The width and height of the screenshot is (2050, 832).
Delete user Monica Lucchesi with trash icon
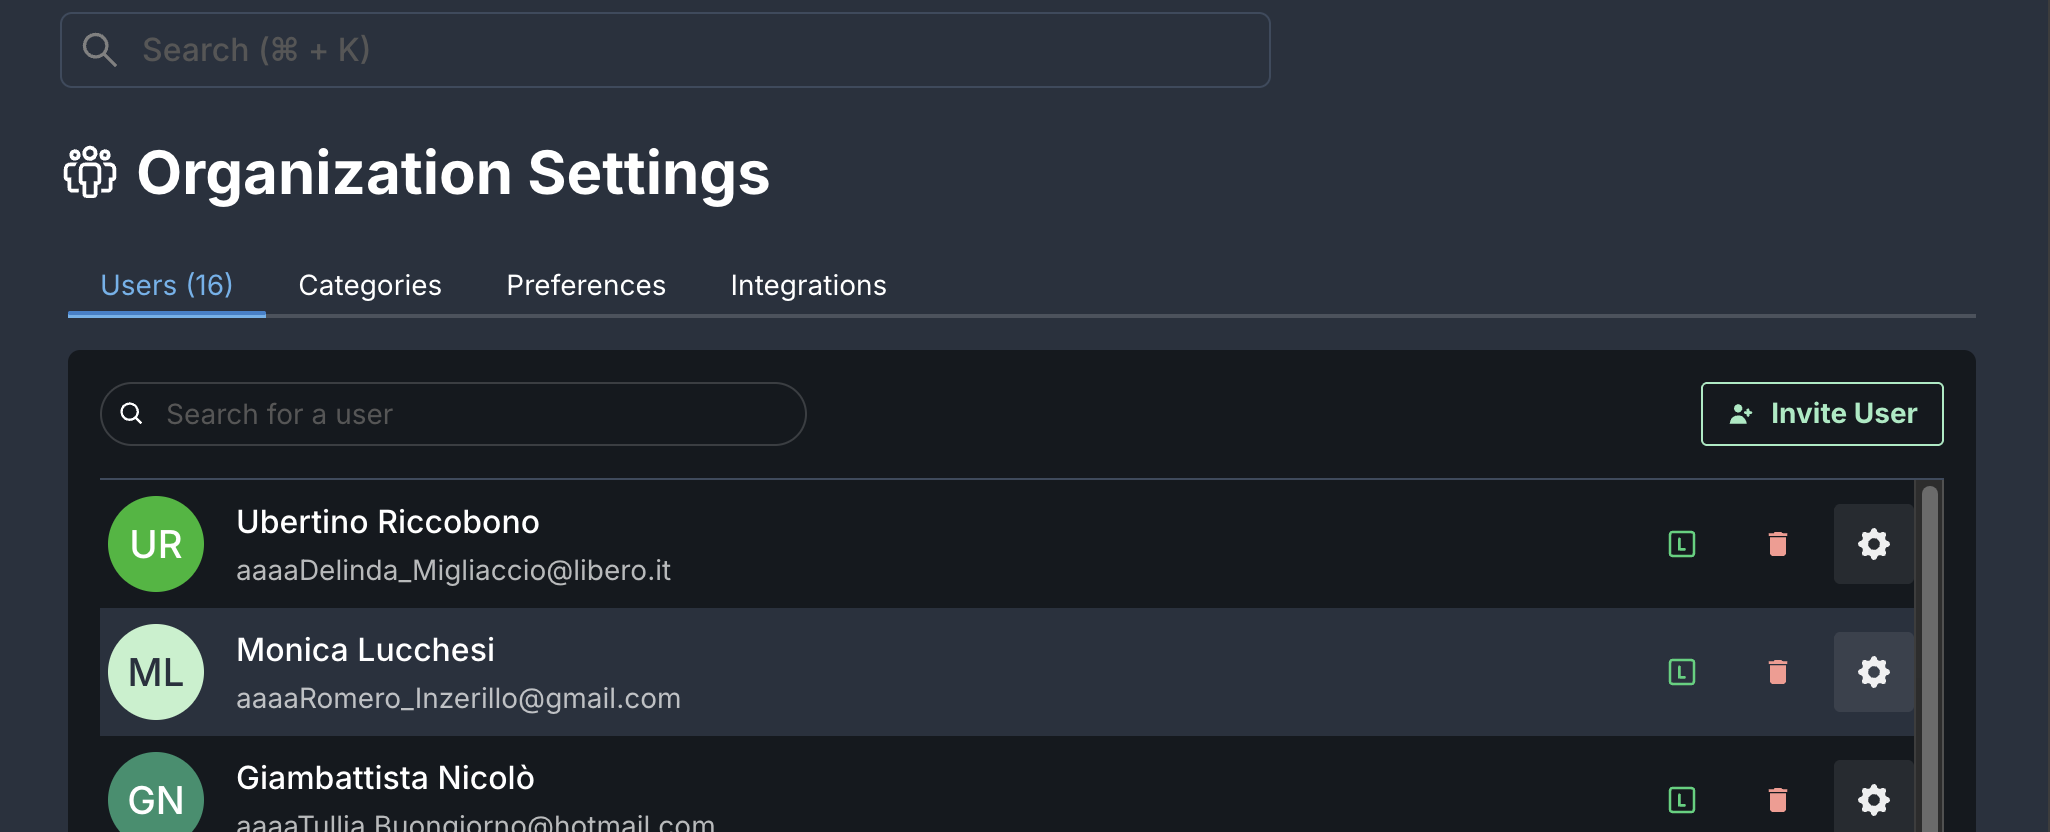pos(1778,672)
